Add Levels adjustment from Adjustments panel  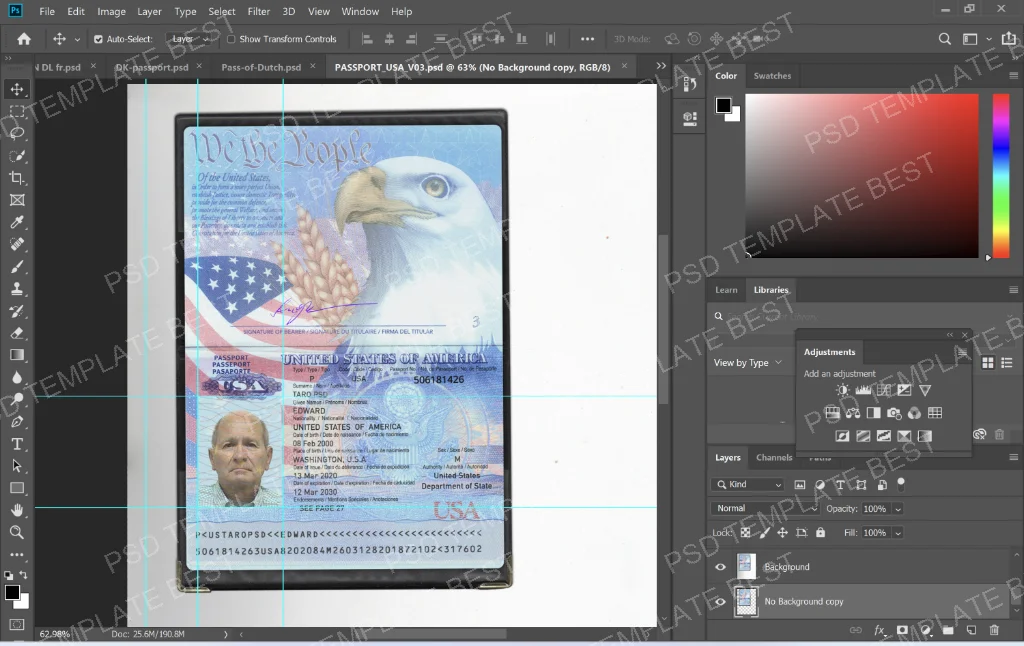pos(863,391)
